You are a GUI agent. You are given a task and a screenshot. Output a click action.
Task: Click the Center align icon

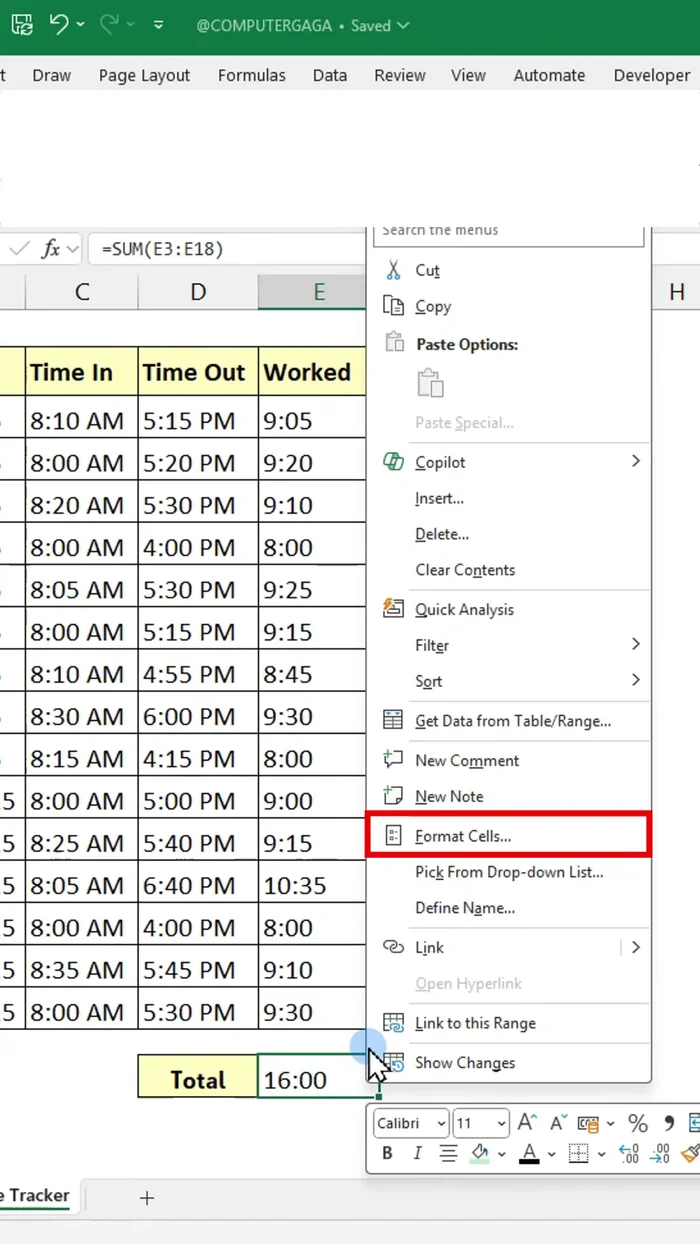(x=450, y=1154)
